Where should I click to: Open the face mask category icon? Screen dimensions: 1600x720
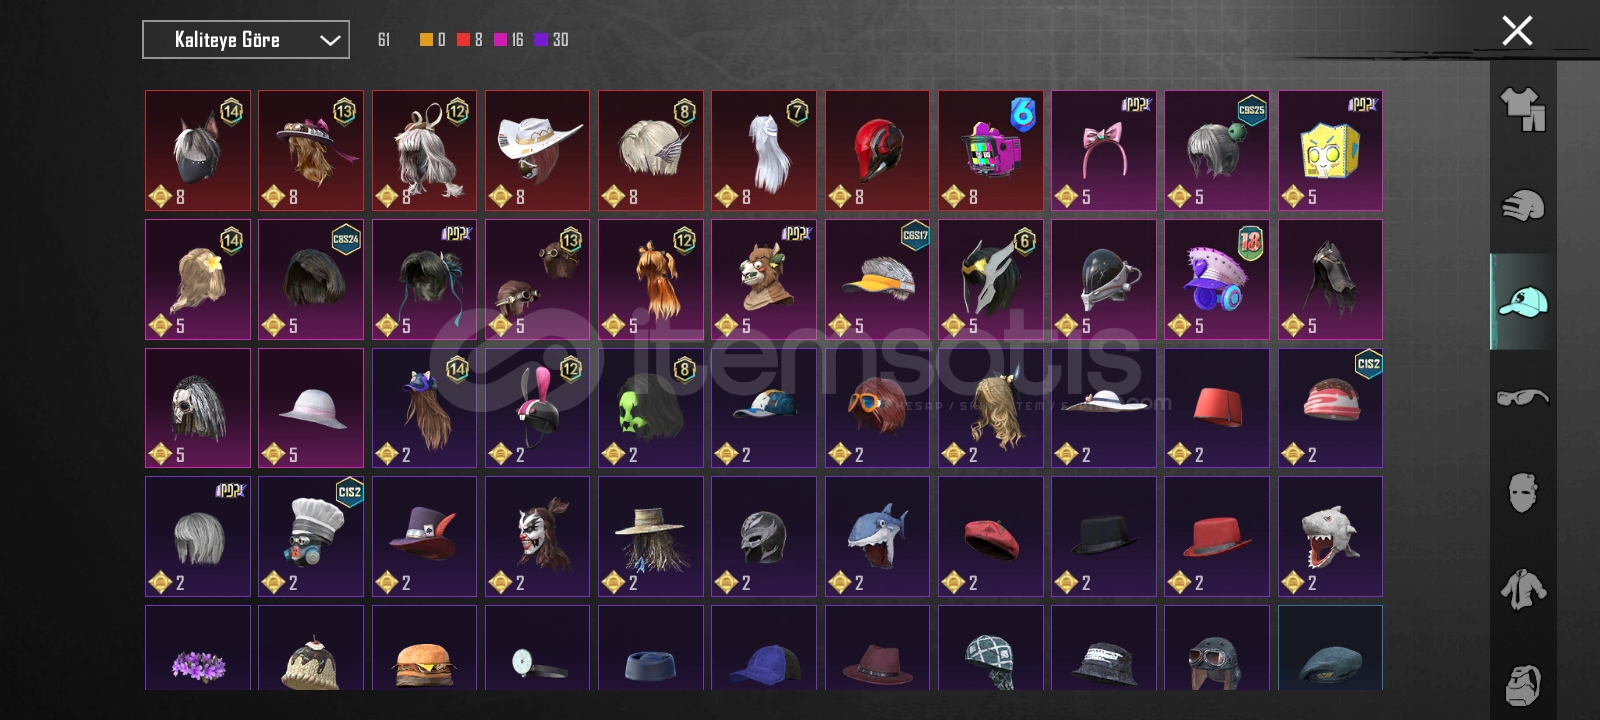tap(1522, 492)
